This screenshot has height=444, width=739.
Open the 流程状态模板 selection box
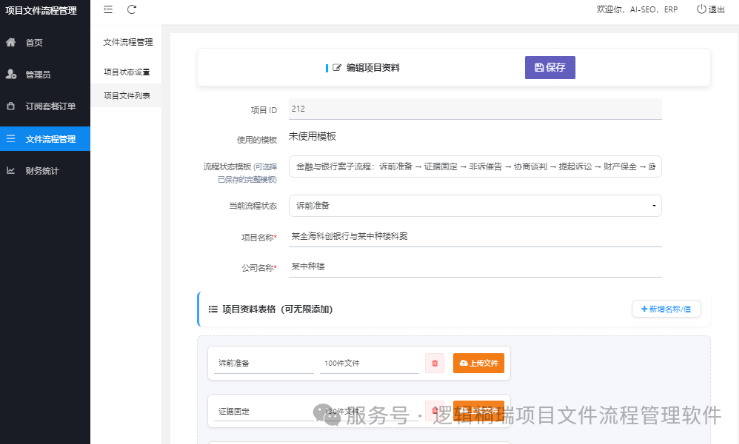[475, 166]
